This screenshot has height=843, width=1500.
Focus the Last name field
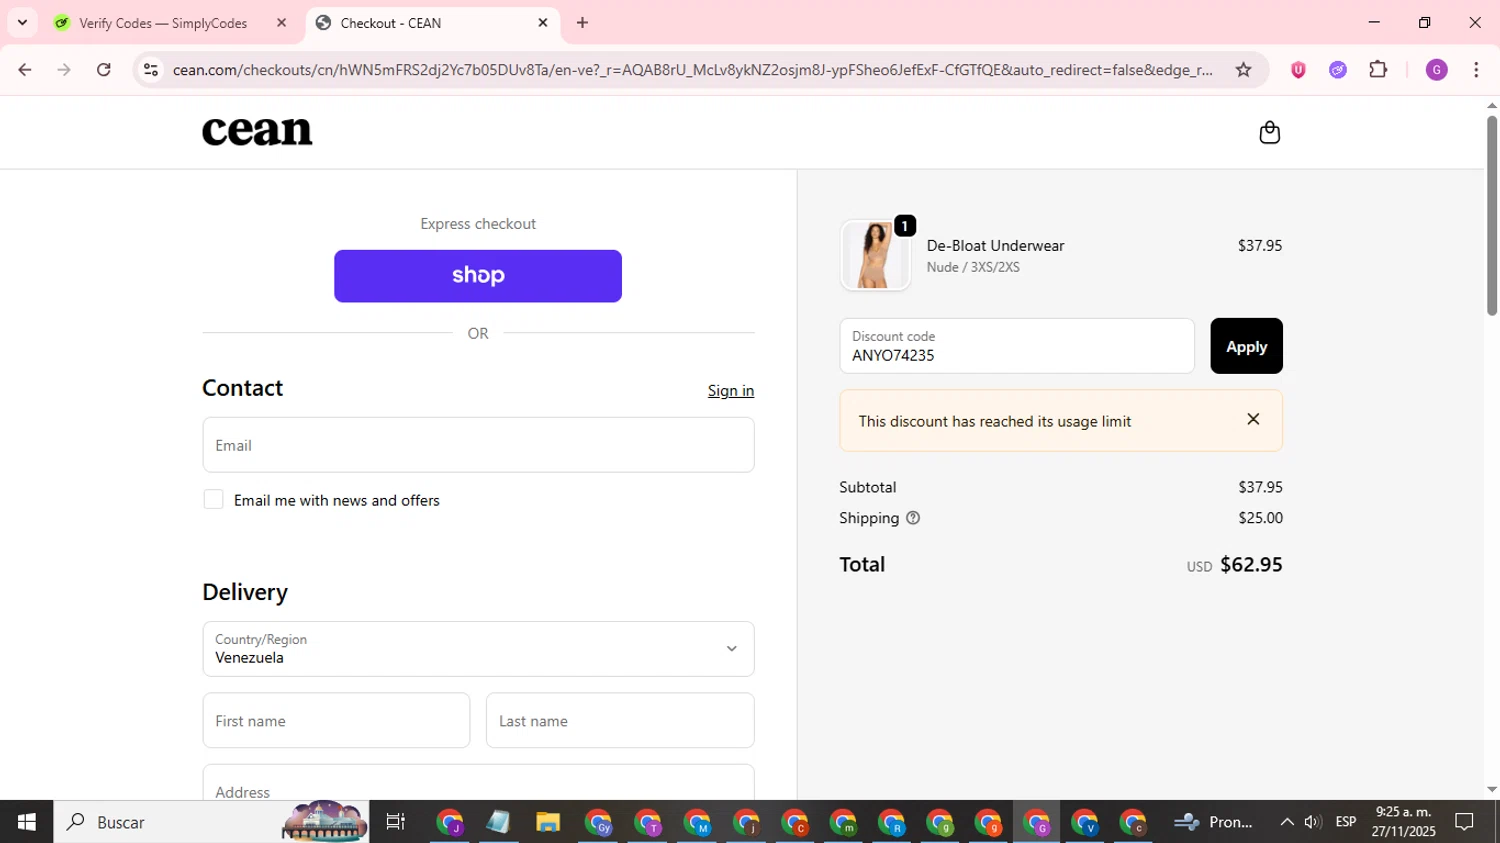click(620, 720)
